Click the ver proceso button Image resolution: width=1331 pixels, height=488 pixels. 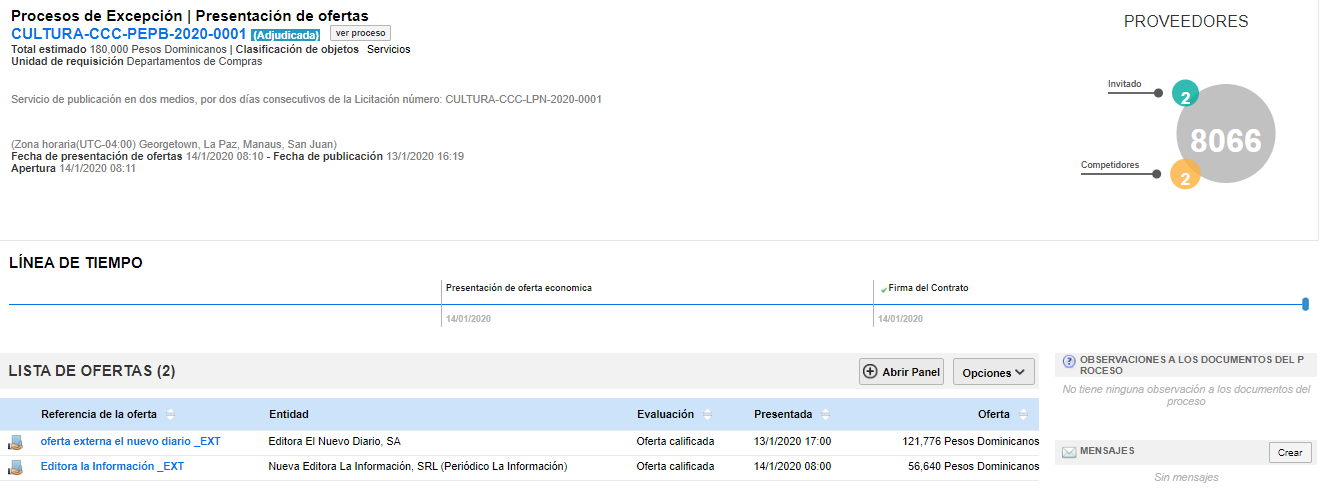360,33
